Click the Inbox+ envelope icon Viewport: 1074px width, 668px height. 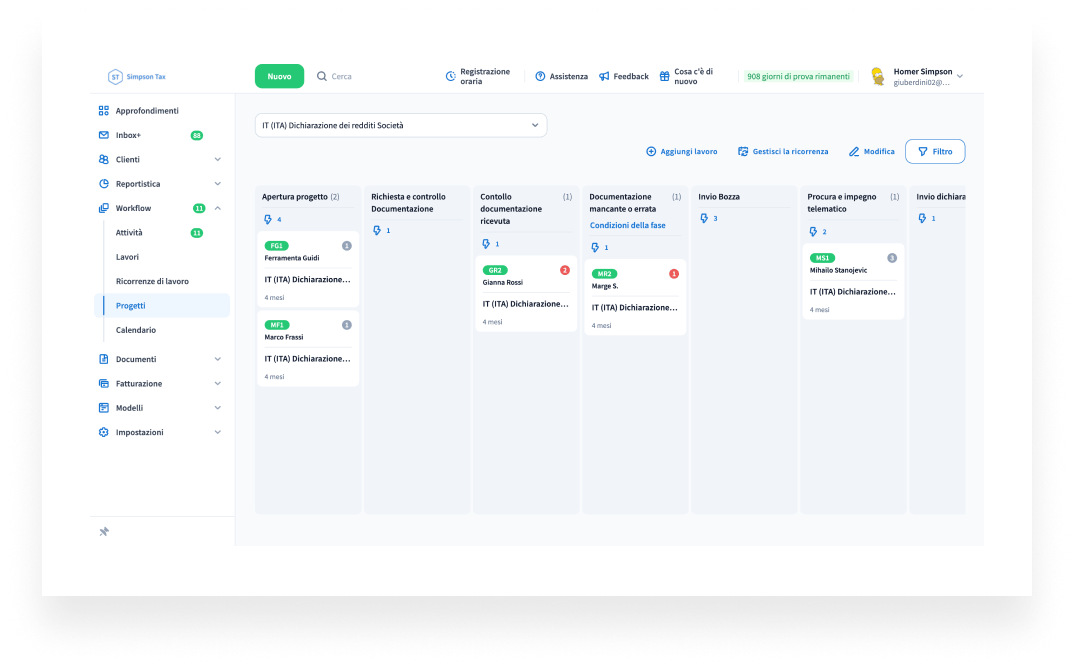103,136
